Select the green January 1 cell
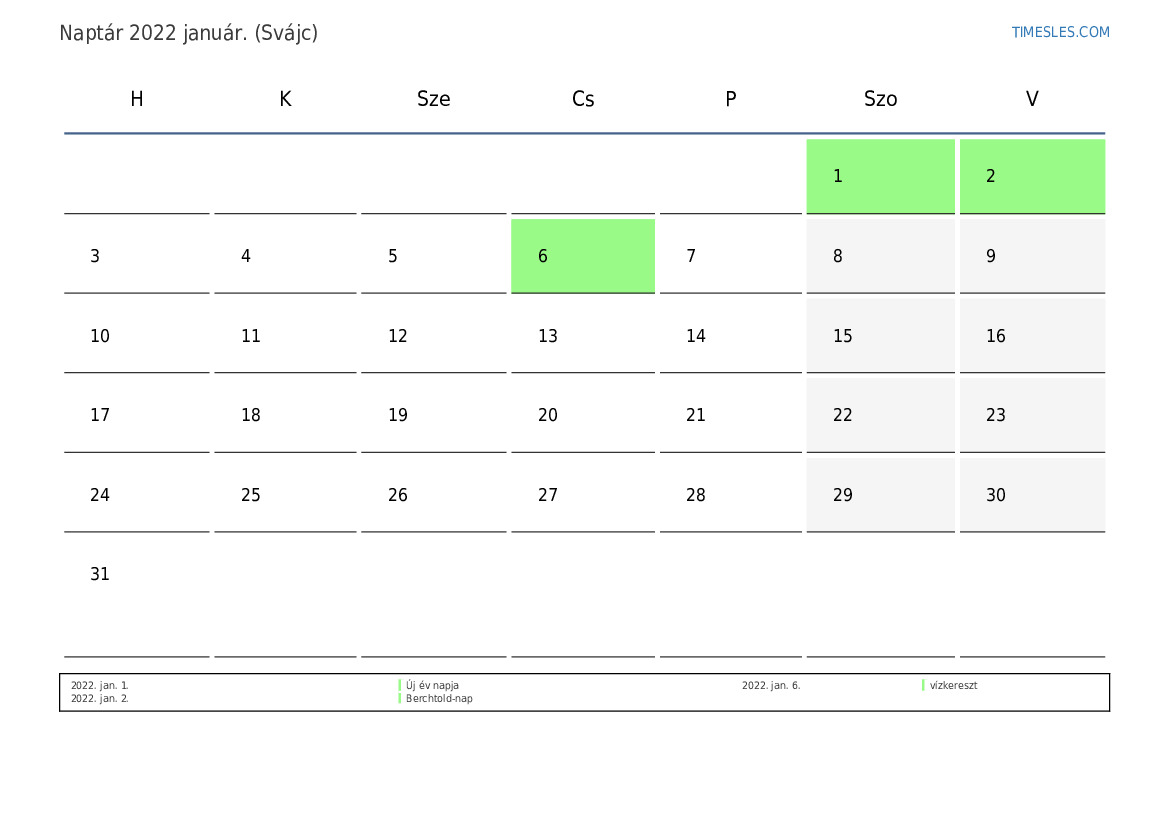 880,176
